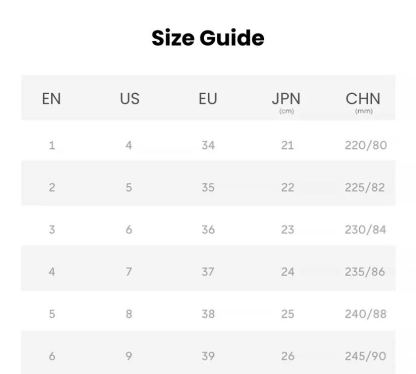Click EU size 36 cell

pos(208,230)
